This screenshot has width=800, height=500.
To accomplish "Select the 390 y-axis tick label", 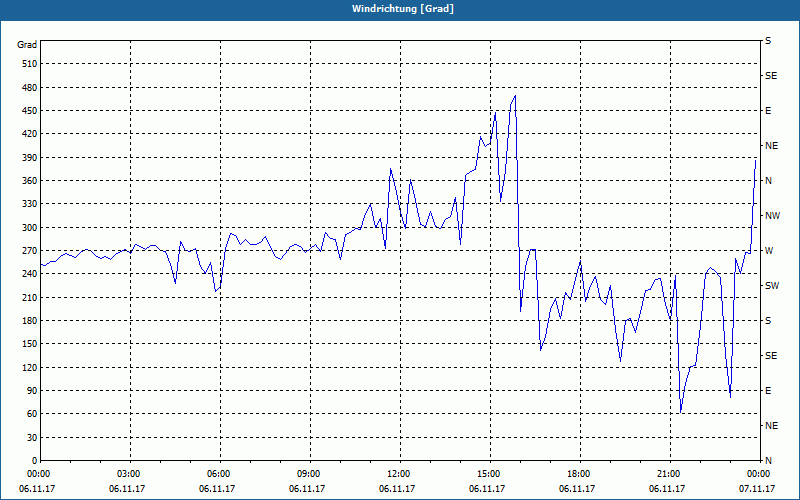I will (x=30, y=158).
